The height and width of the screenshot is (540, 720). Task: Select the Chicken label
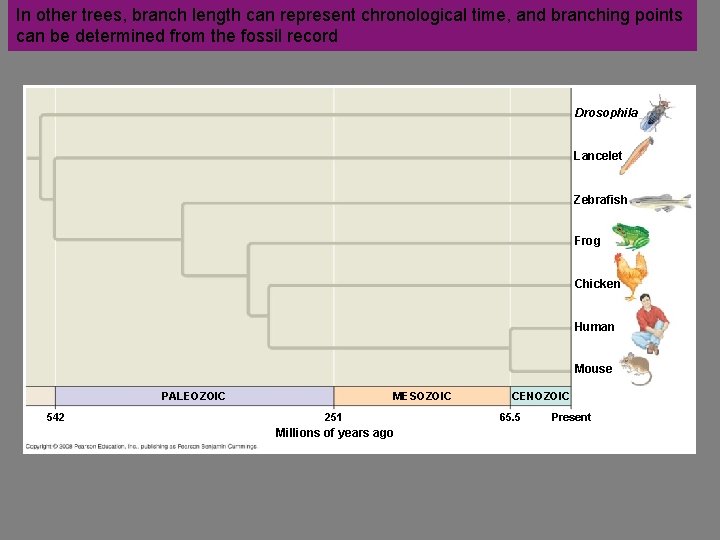[597, 284]
